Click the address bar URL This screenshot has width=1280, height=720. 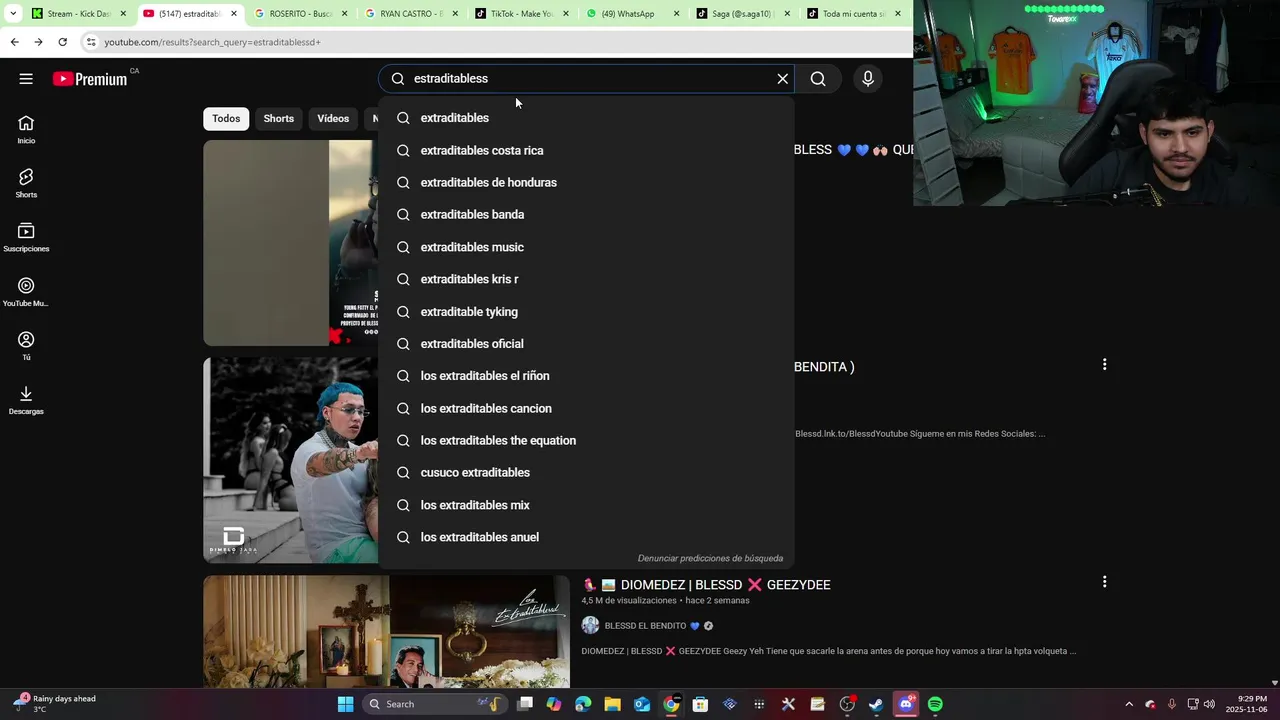point(212,42)
